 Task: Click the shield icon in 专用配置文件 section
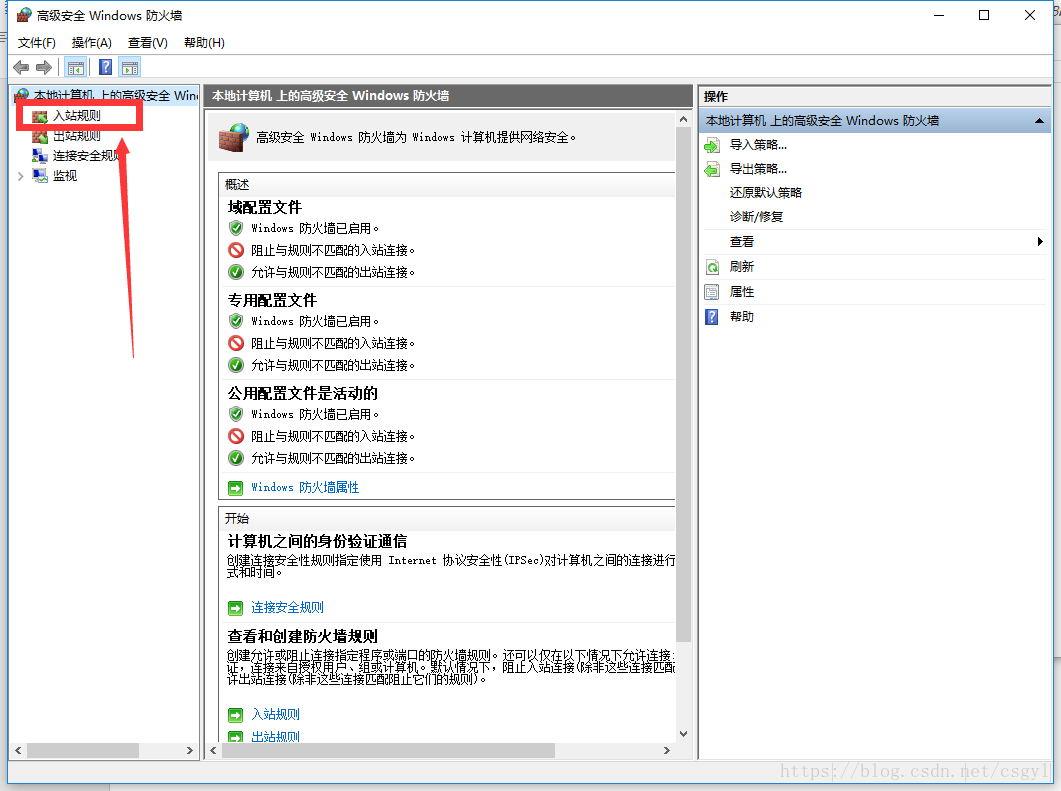click(x=235, y=321)
